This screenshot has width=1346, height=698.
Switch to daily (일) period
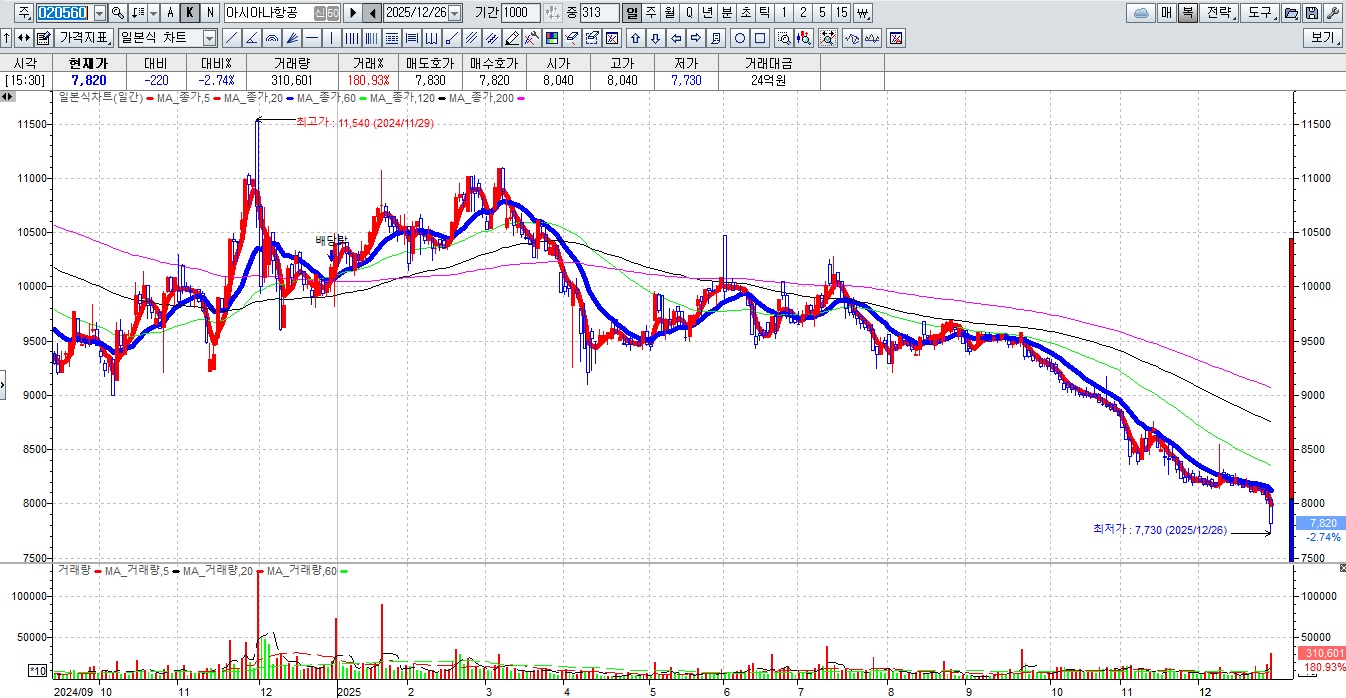tap(632, 13)
